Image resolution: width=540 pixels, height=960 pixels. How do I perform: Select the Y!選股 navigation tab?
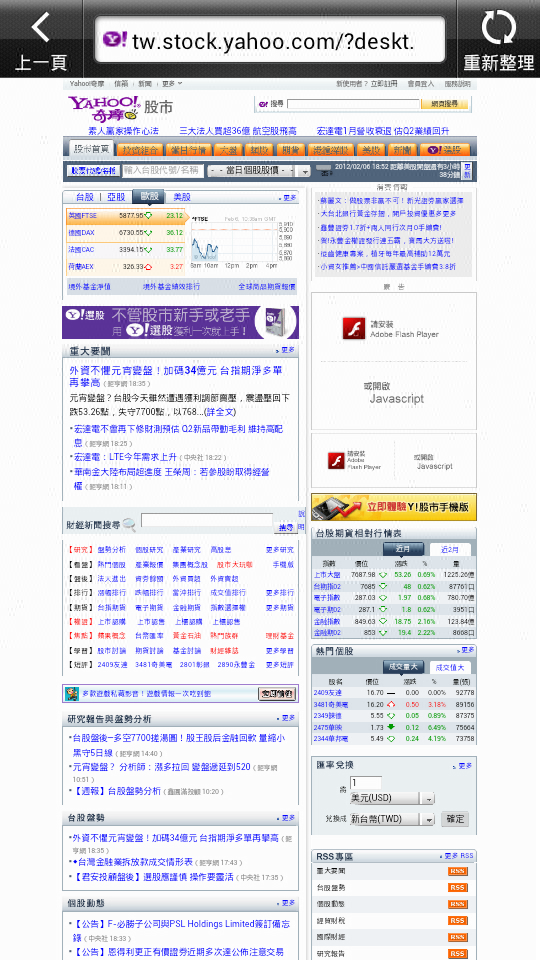click(x=444, y=150)
